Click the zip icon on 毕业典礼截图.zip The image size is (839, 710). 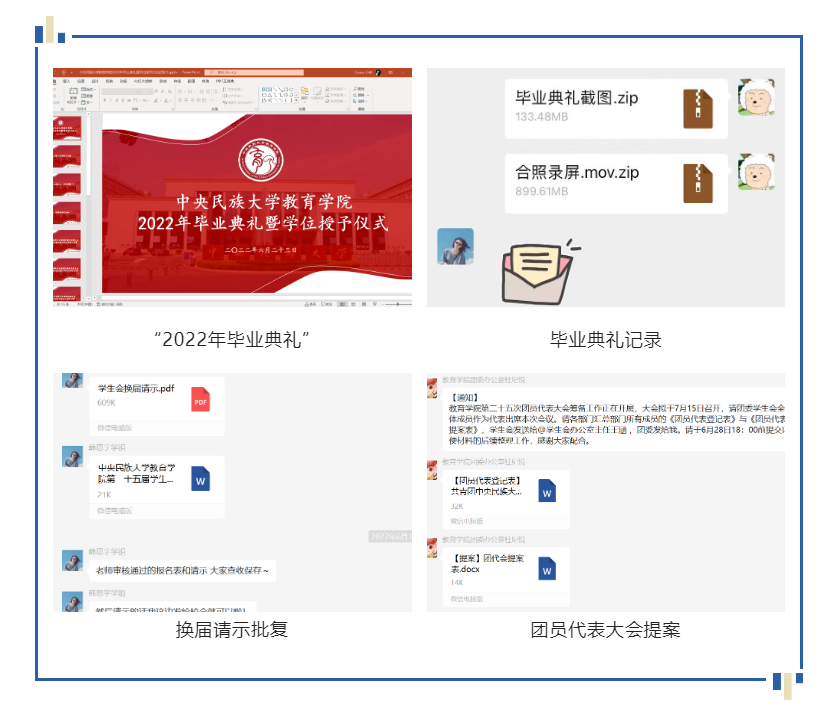click(x=696, y=107)
